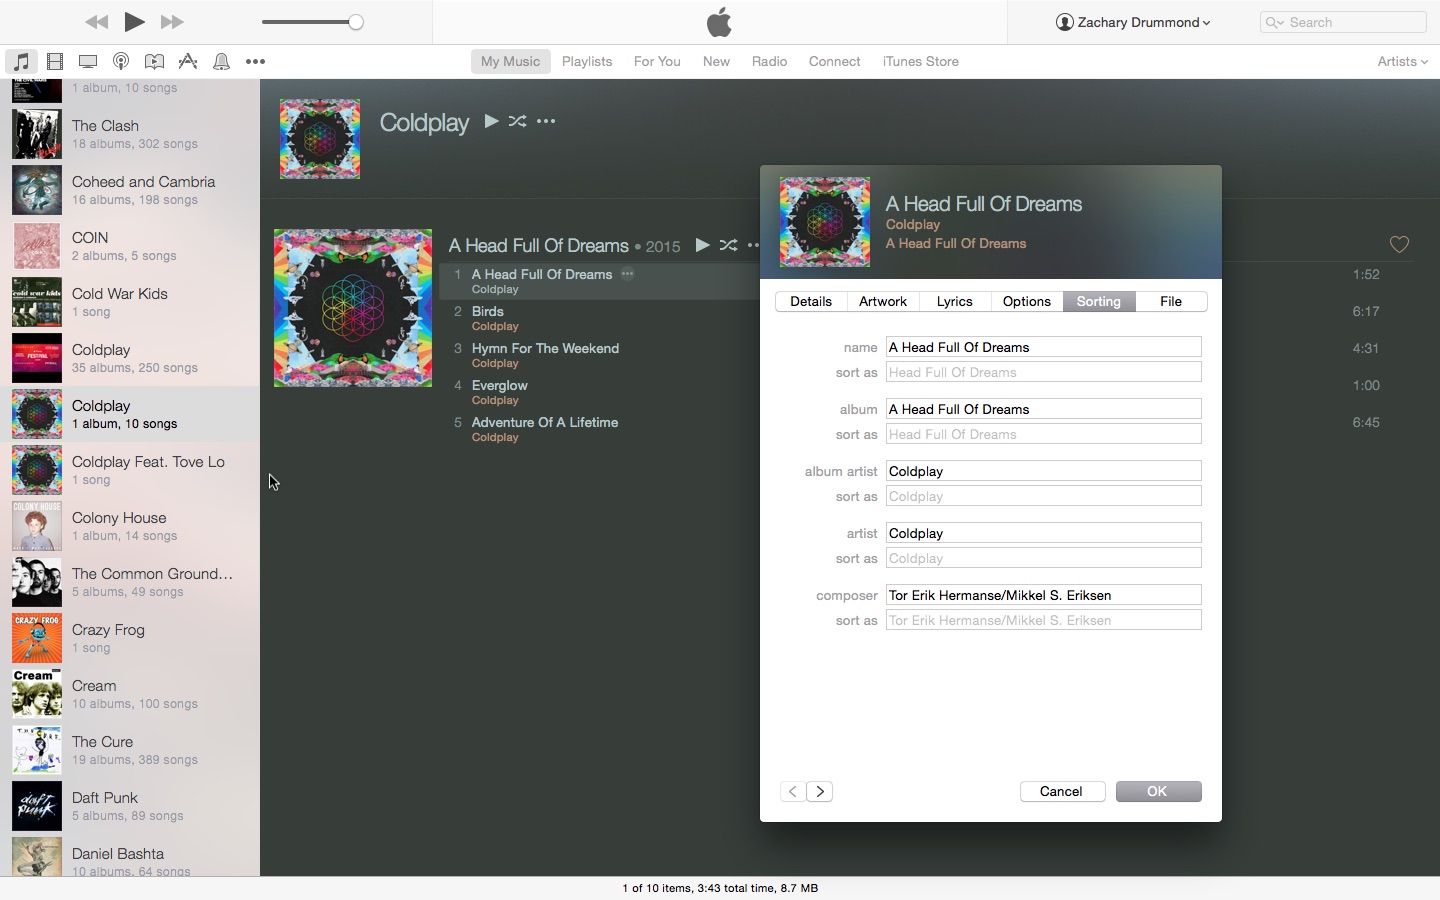Play the A Head Full Of Dreams album

(x=702, y=245)
